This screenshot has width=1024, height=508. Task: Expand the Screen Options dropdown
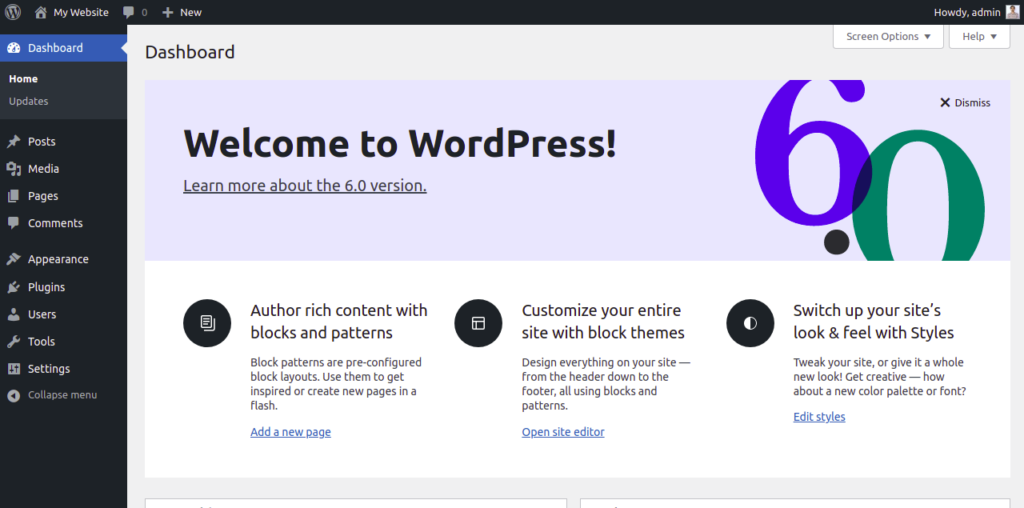pos(888,37)
